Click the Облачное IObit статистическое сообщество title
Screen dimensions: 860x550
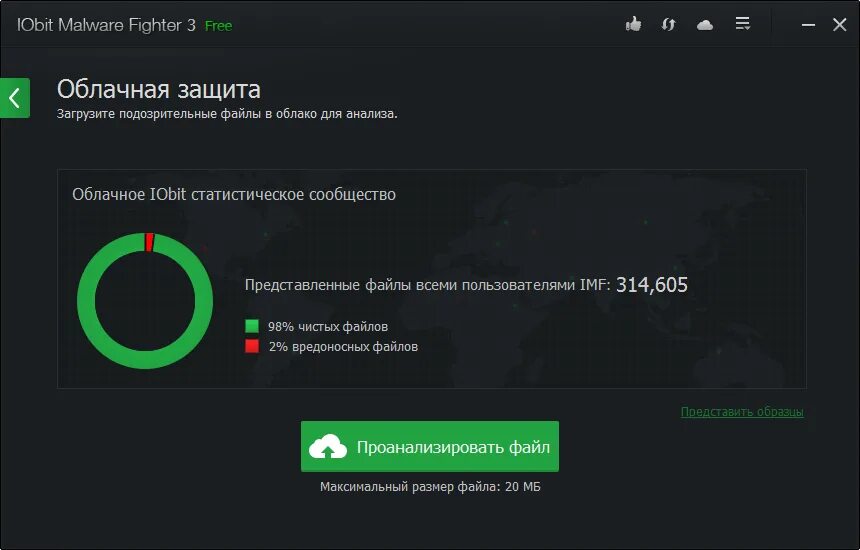[x=234, y=195]
